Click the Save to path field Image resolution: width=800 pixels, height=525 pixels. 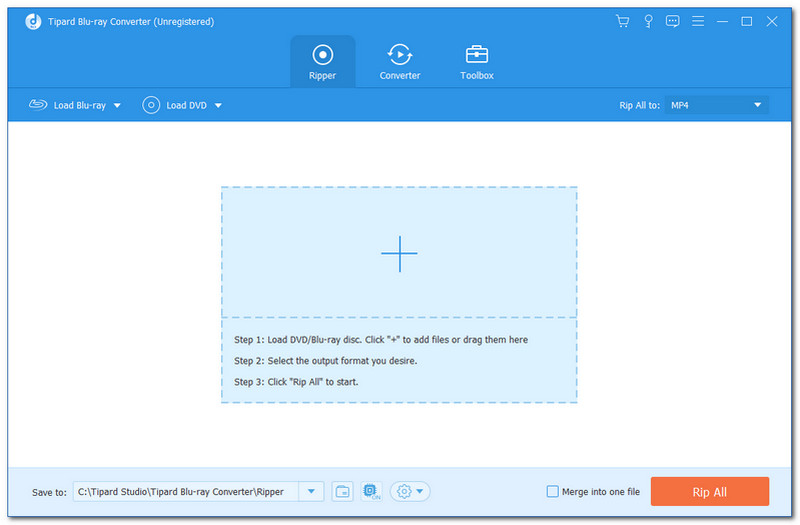(x=187, y=491)
